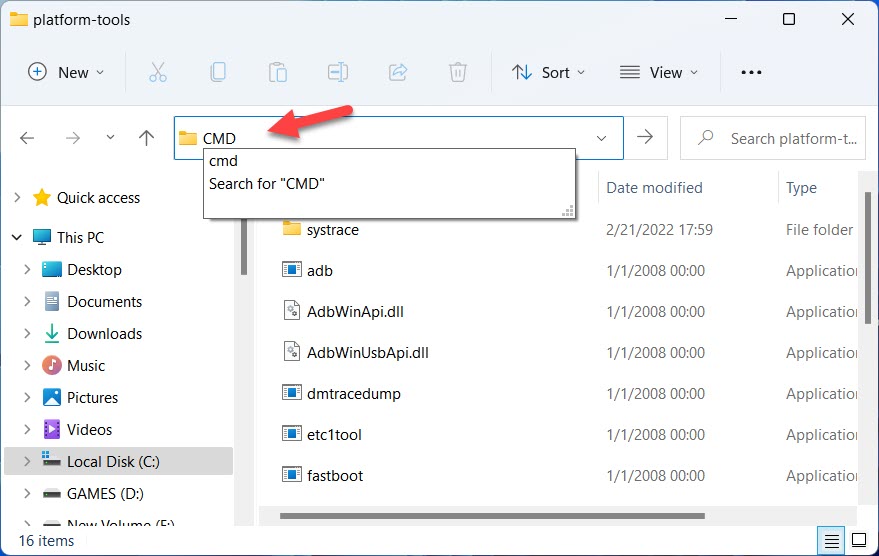Click File folder type for systrace
The image size is (879, 556).
(819, 230)
